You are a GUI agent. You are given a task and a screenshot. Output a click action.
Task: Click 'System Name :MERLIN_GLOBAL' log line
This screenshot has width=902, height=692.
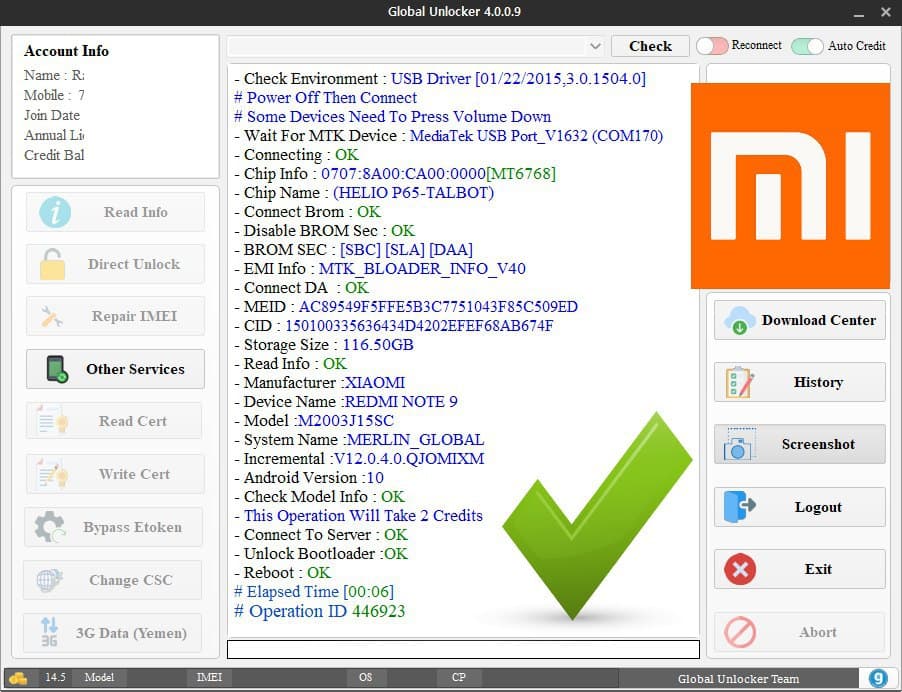pyautogui.click(x=359, y=440)
